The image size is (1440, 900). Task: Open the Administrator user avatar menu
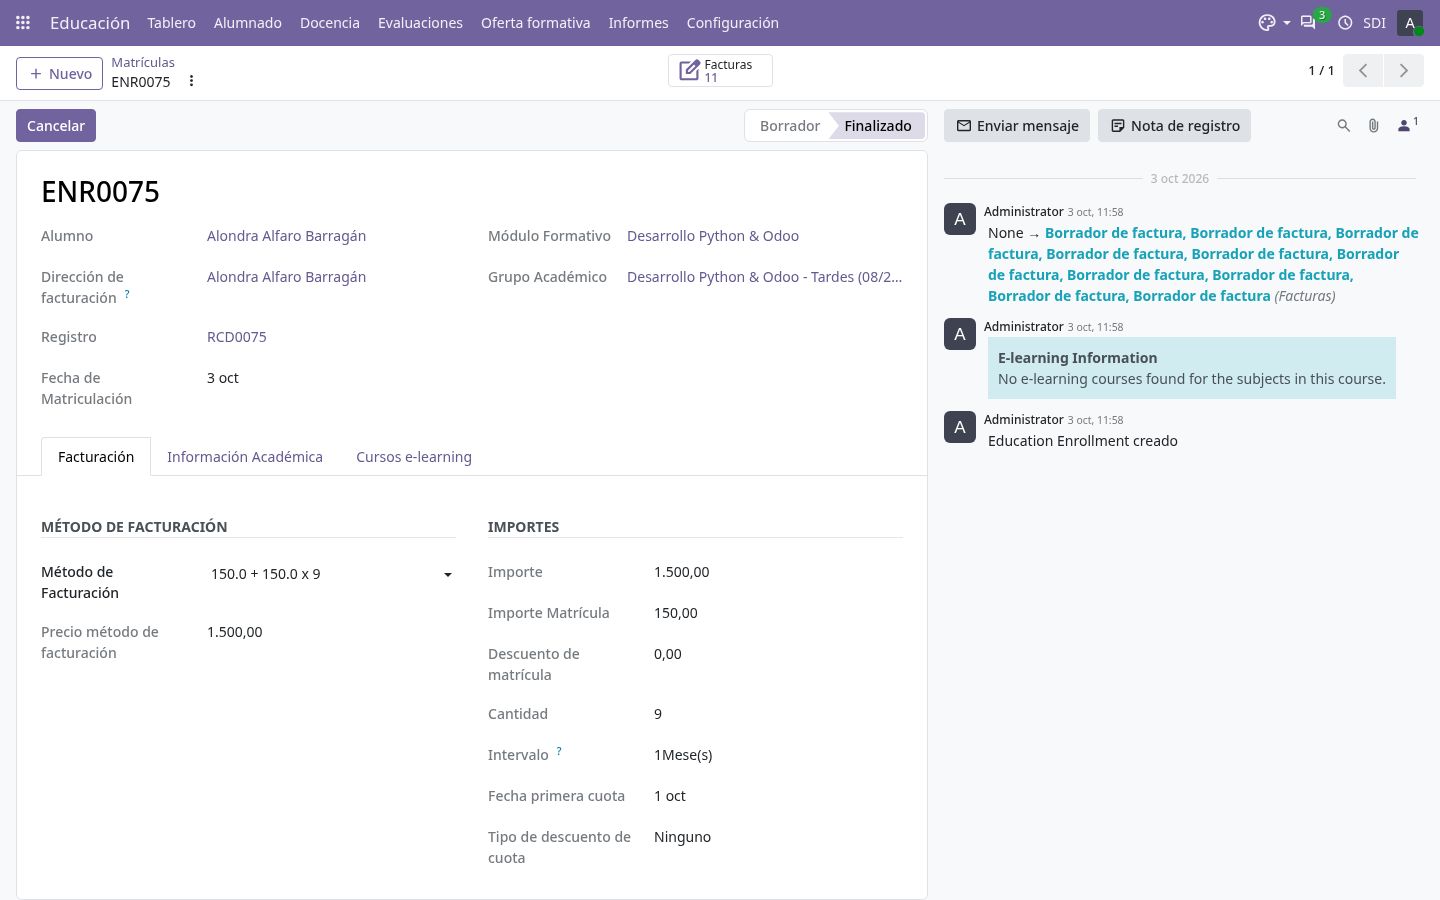pos(1410,23)
